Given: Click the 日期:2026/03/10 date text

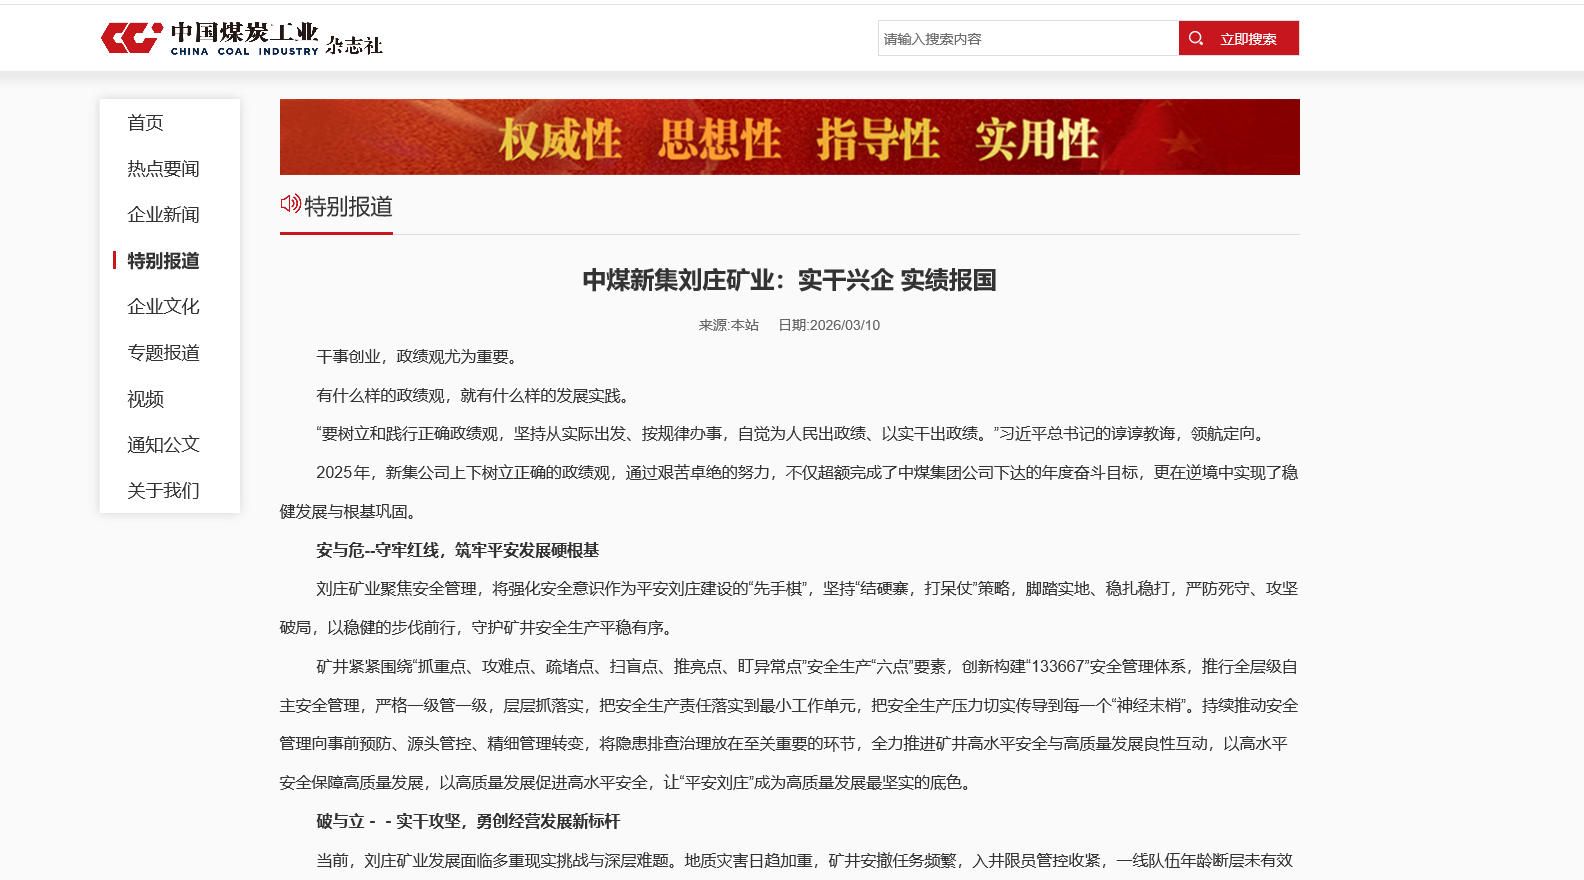Looking at the screenshot, I should click(x=829, y=325).
